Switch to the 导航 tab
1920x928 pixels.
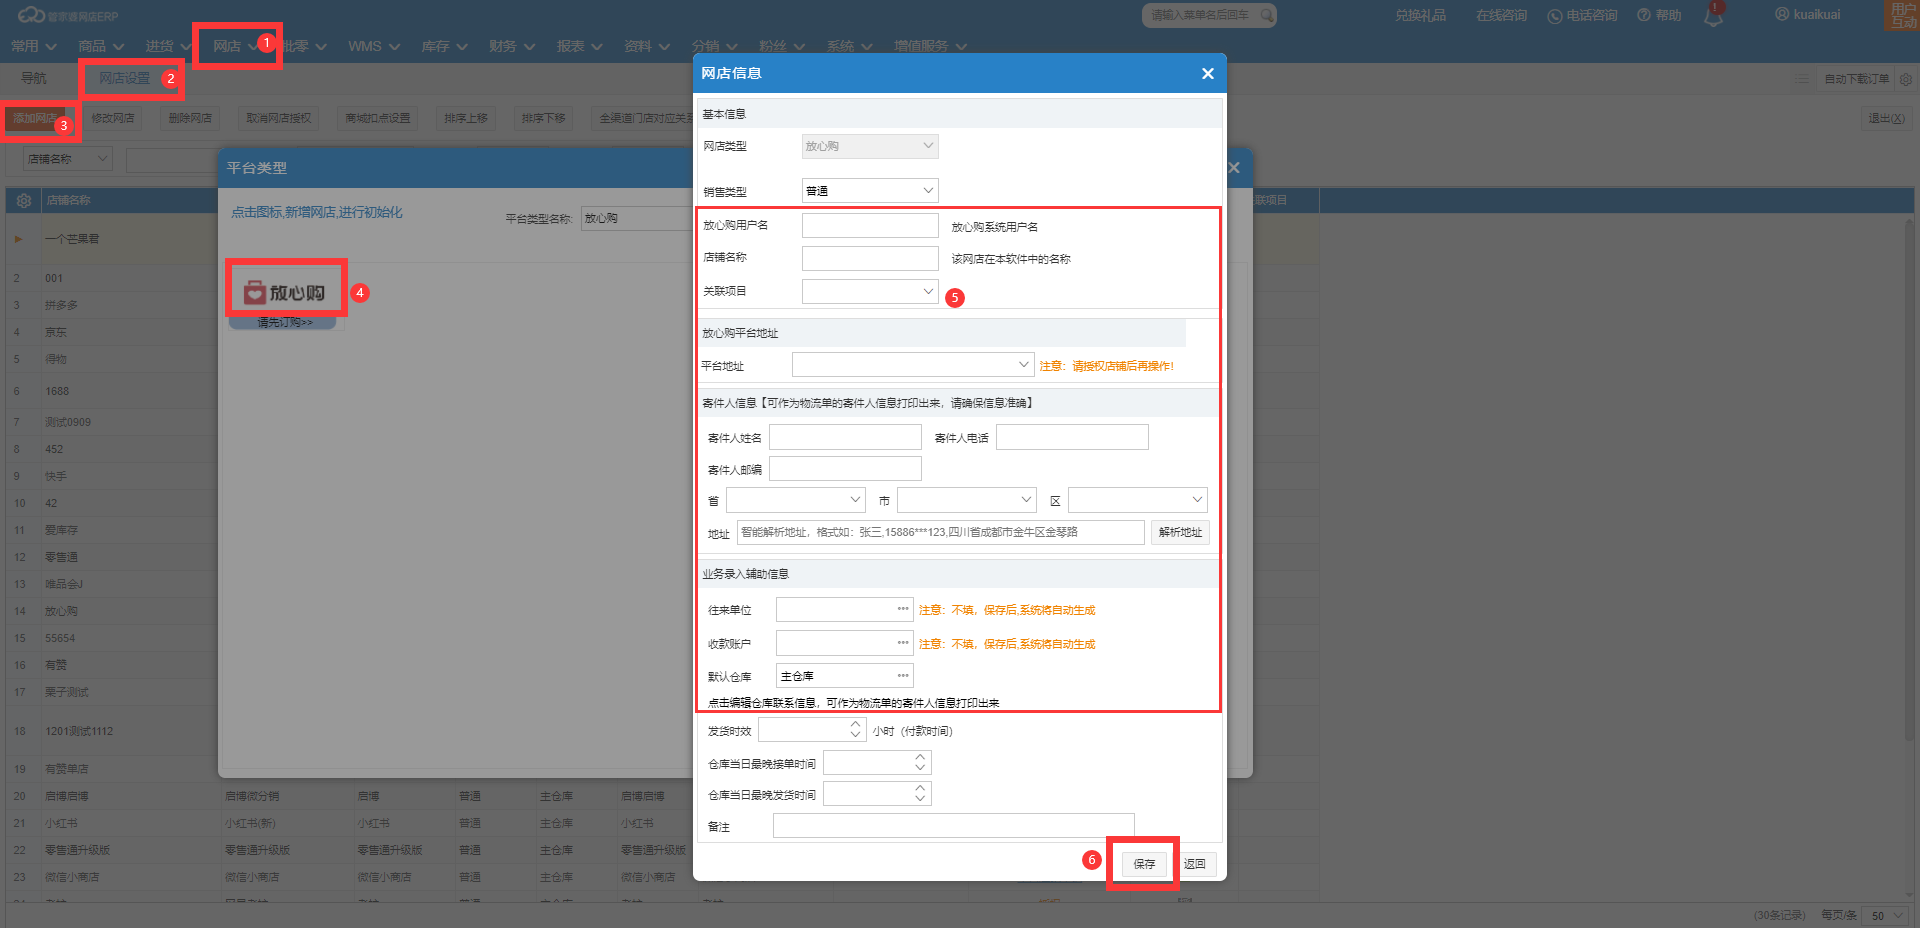click(34, 78)
